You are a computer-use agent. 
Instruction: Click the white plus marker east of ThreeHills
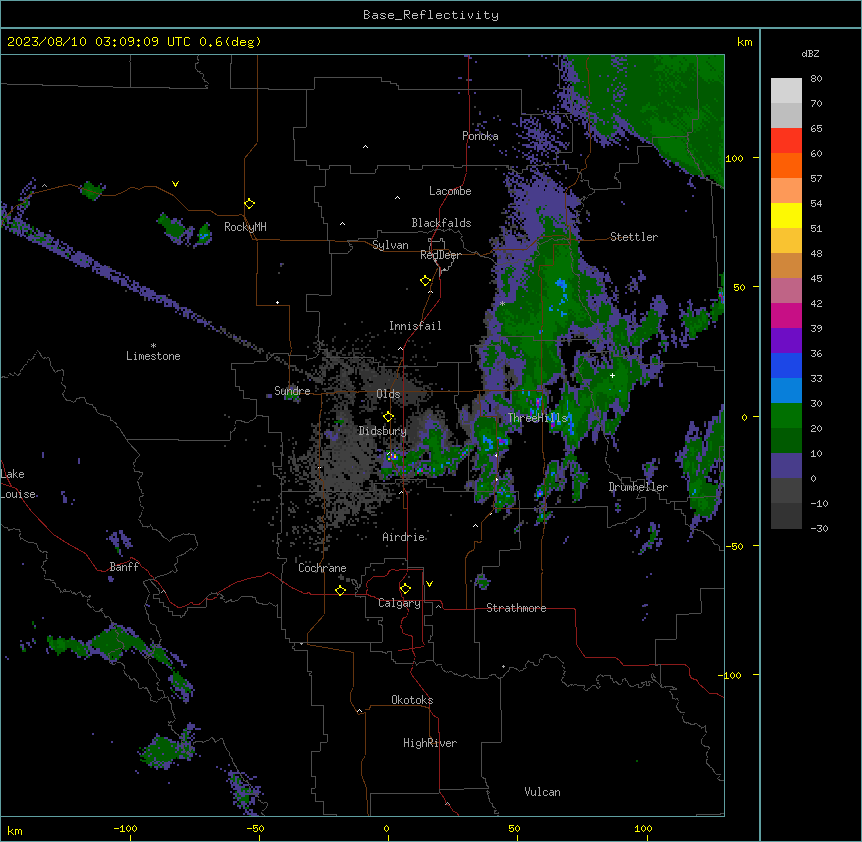(612, 375)
